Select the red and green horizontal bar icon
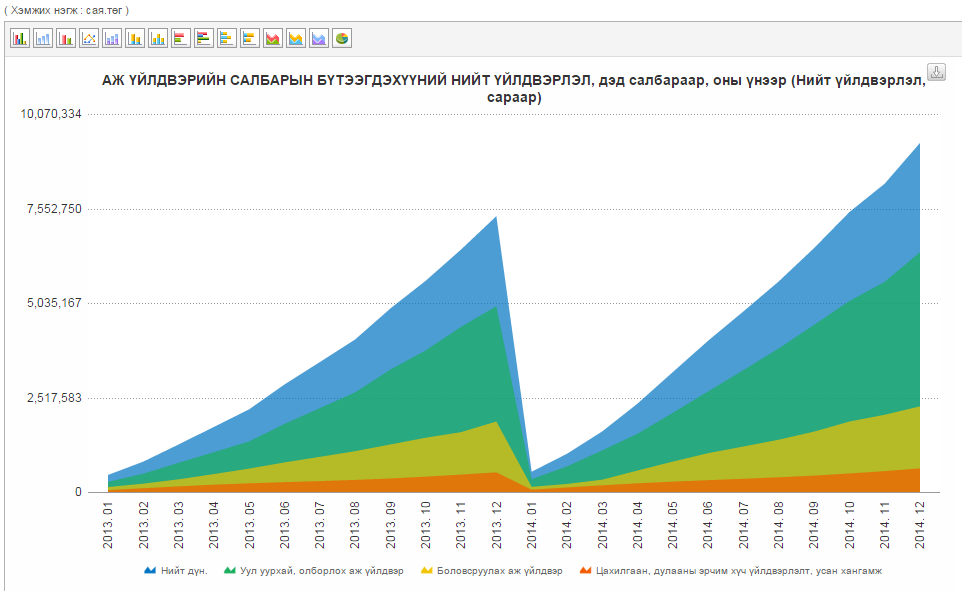 pos(181,38)
